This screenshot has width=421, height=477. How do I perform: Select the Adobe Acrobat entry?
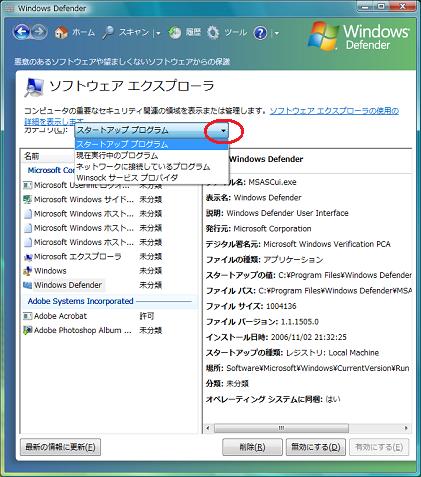coord(60,316)
